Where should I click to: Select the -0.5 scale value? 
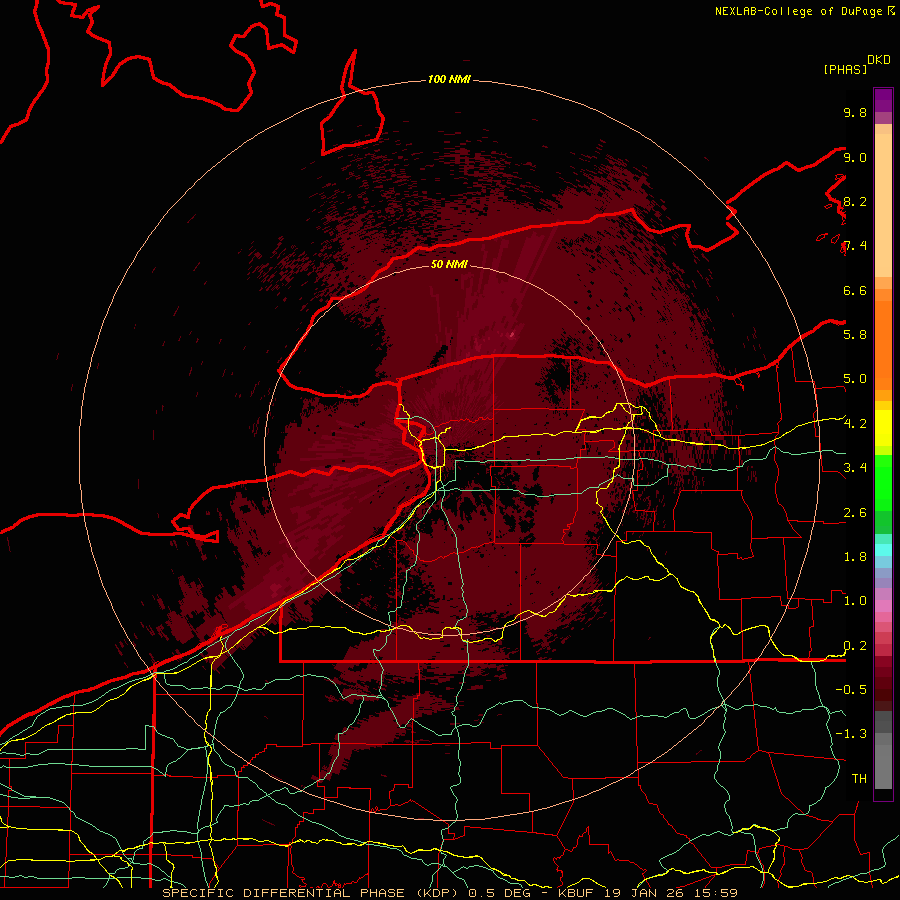pyautogui.click(x=851, y=690)
